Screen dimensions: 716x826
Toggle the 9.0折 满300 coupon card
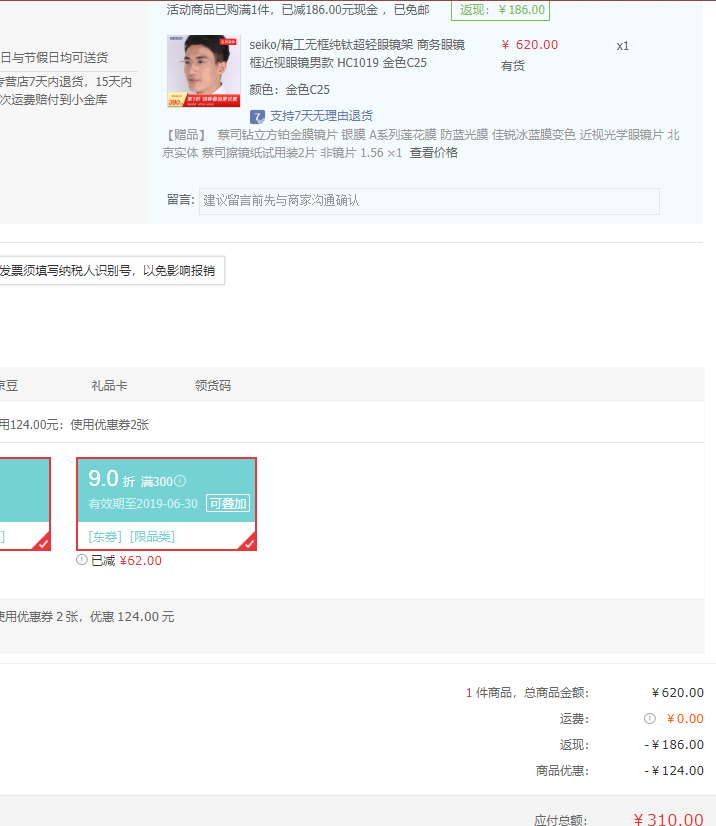(166, 504)
